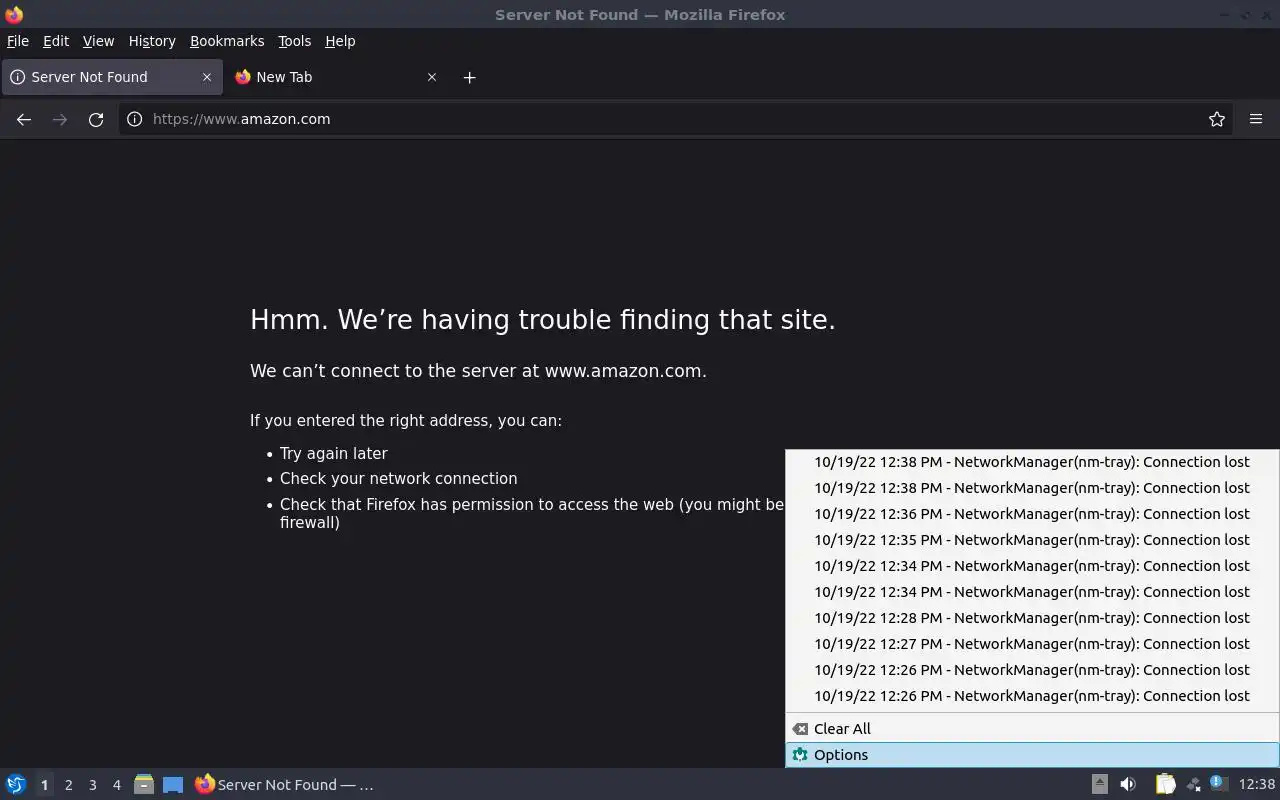
Task: Open the Tools menu
Action: click(294, 41)
